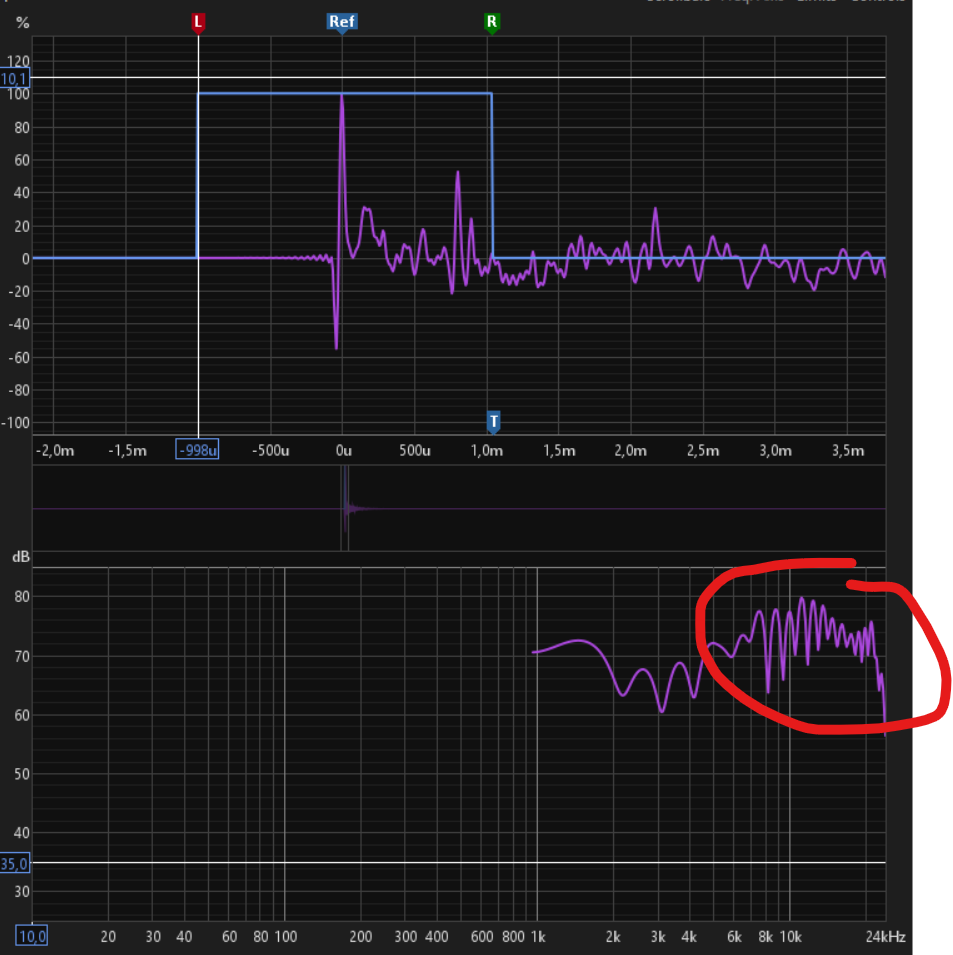Click the 1k frequency axis label
953x955 pixels.
tap(538, 937)
